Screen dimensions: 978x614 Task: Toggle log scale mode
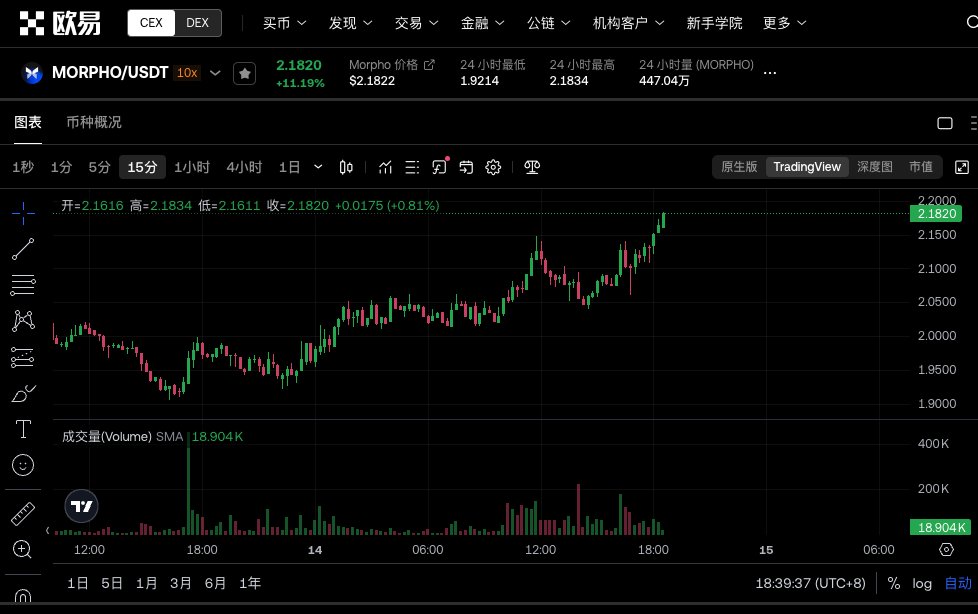click(922, 583)
